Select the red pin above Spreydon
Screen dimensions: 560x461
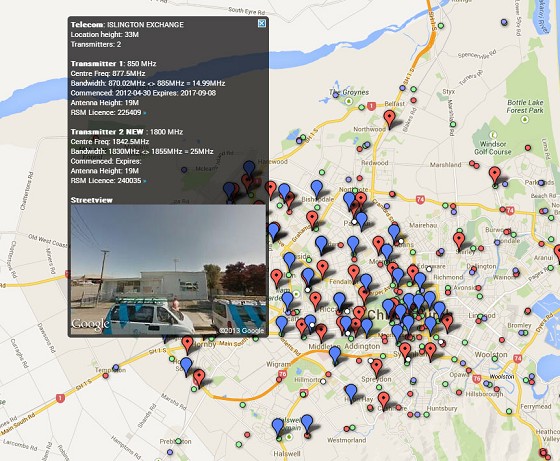point(376,368)
